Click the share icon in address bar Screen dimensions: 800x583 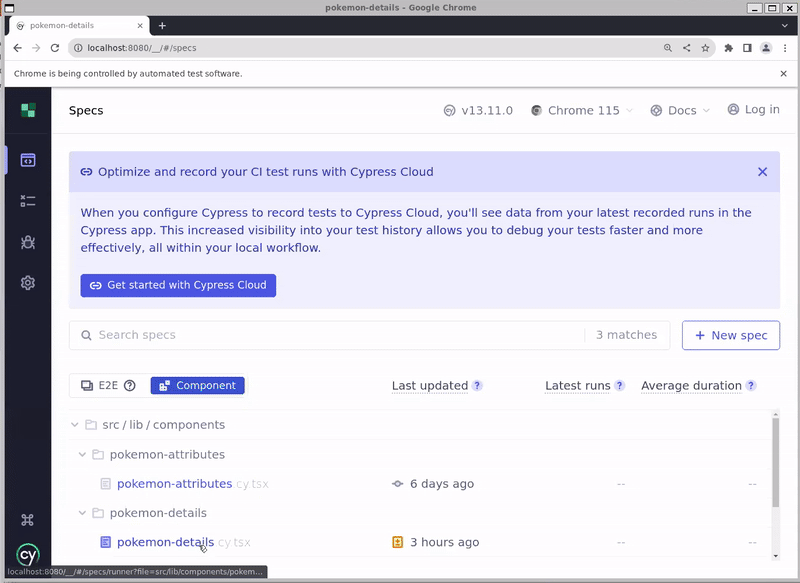[686, 48]
